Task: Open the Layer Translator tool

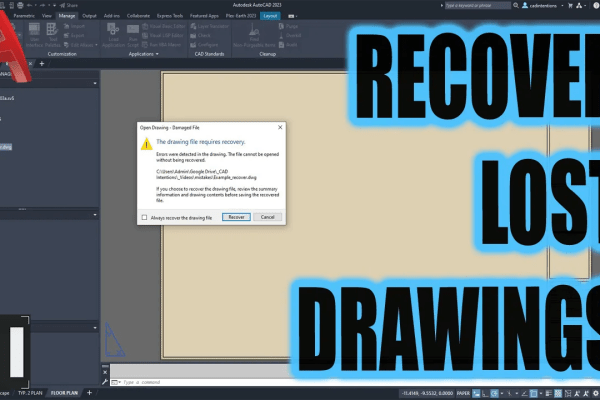Action: (210, 26)
